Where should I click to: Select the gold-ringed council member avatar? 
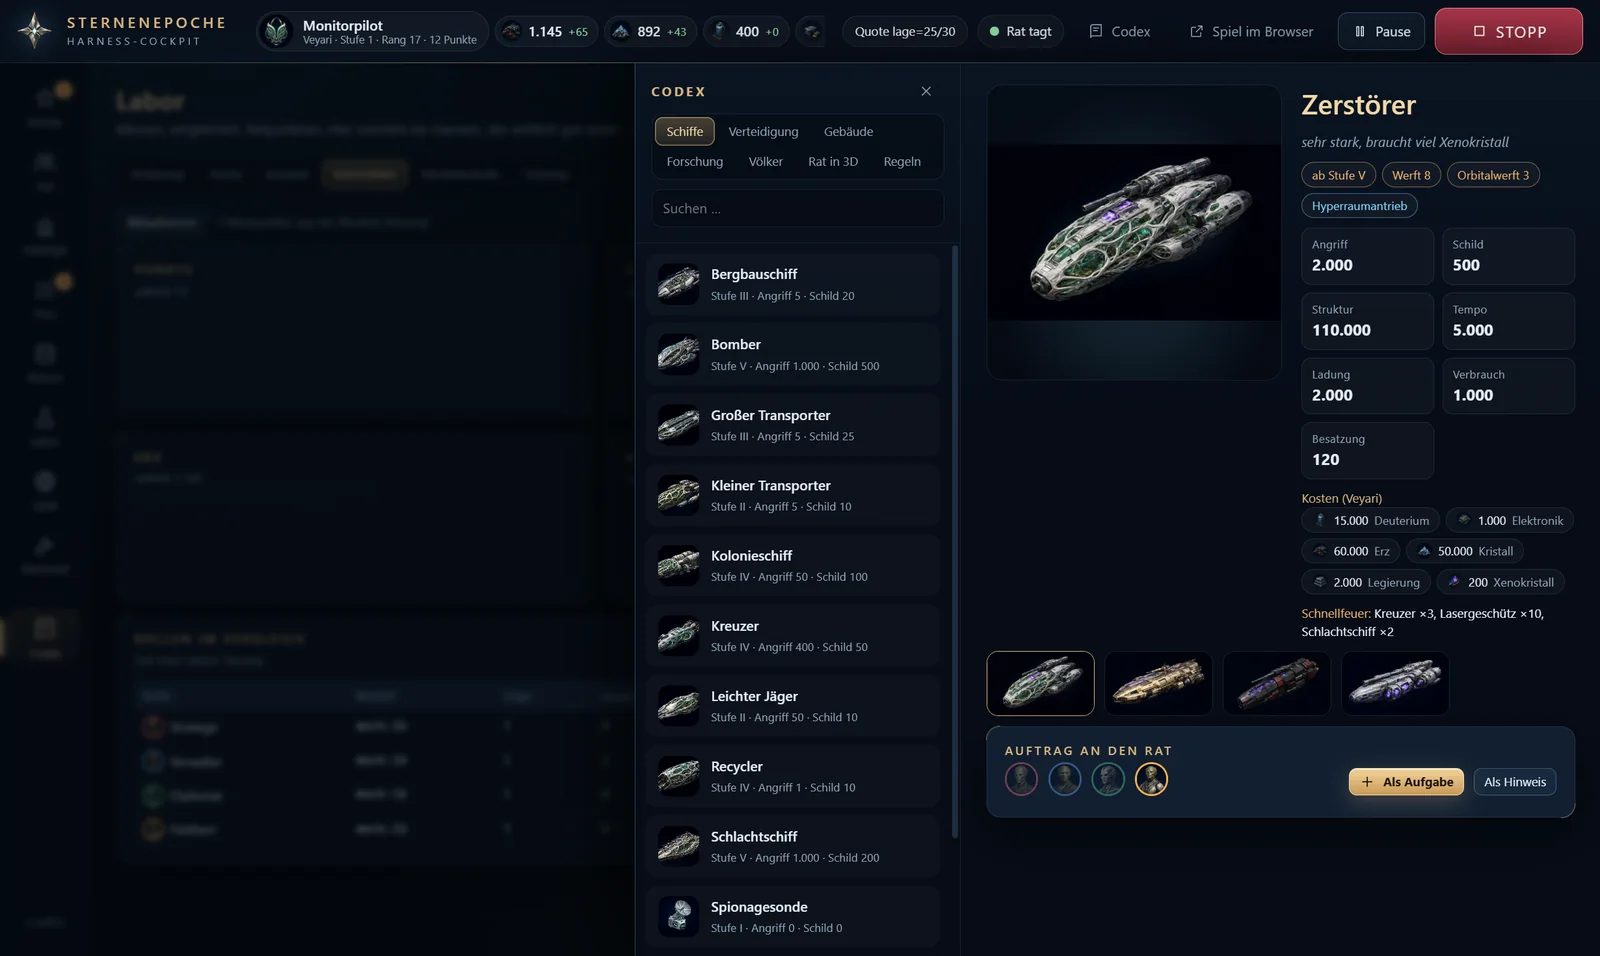coord(1151,779)
